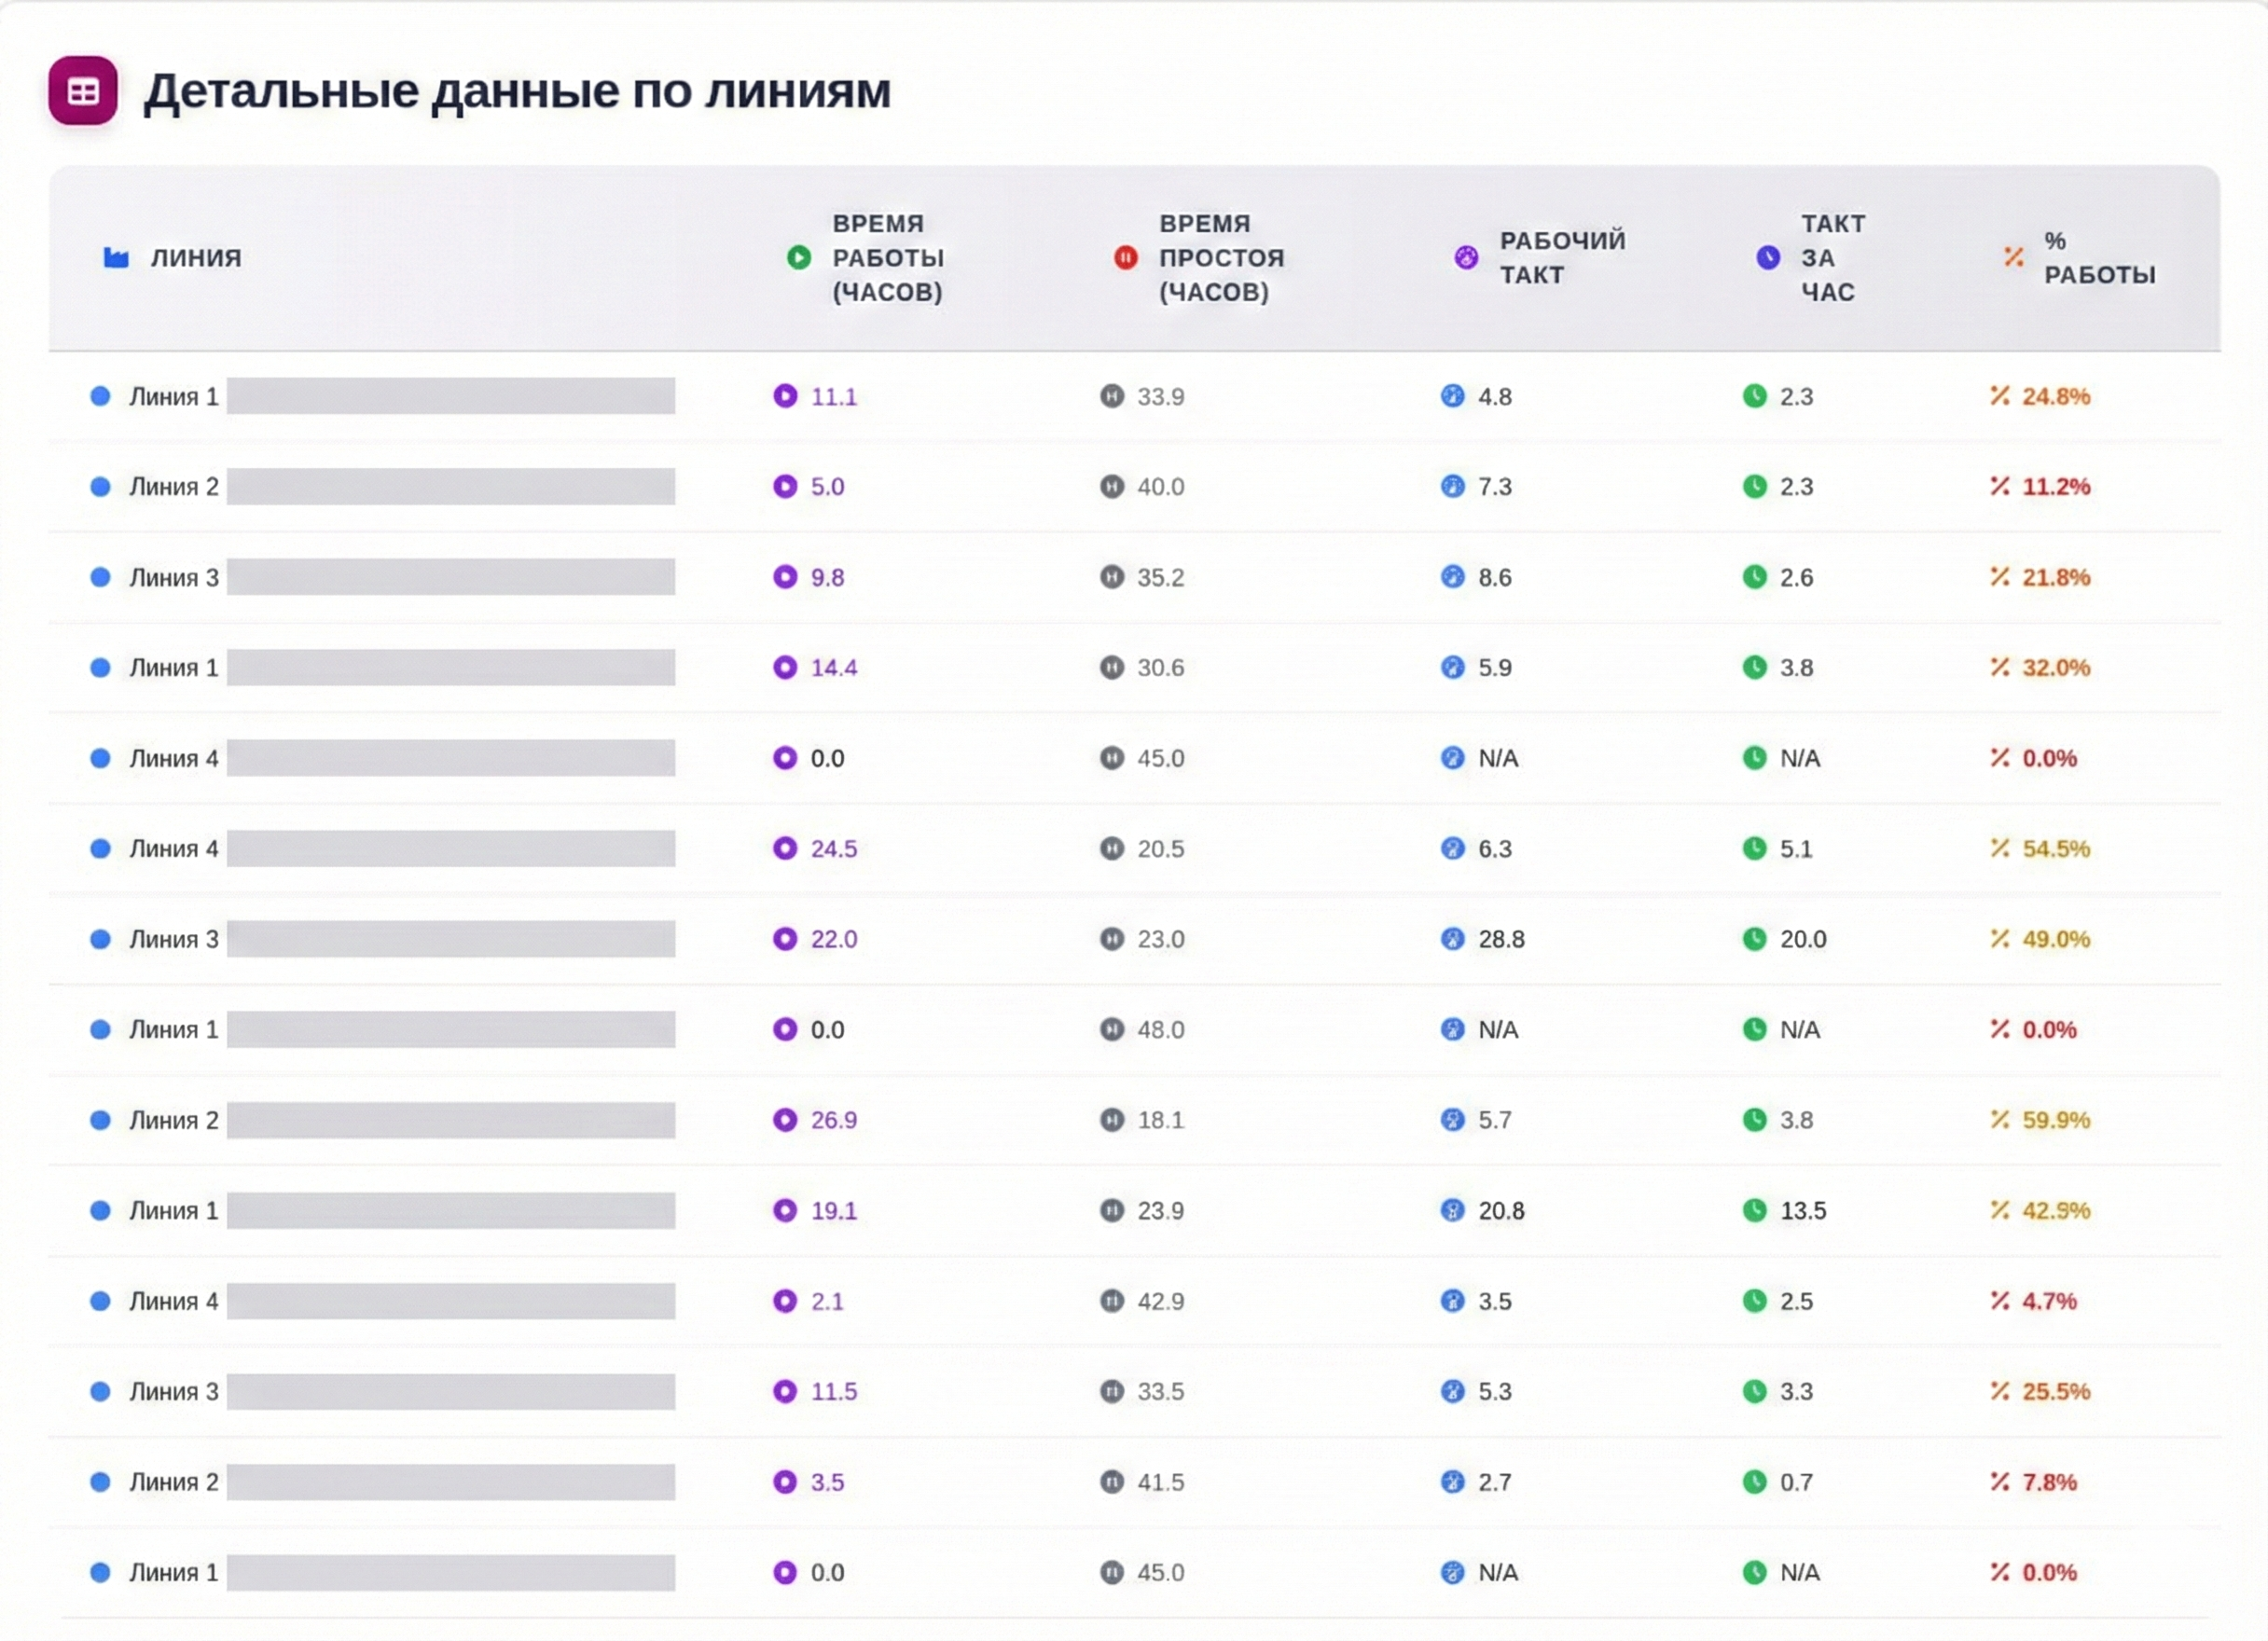2268x1641 pixels.
Task: Click blue clock icon in ТАКТ ЗА ЧАС header
Action: point(1768,258)
